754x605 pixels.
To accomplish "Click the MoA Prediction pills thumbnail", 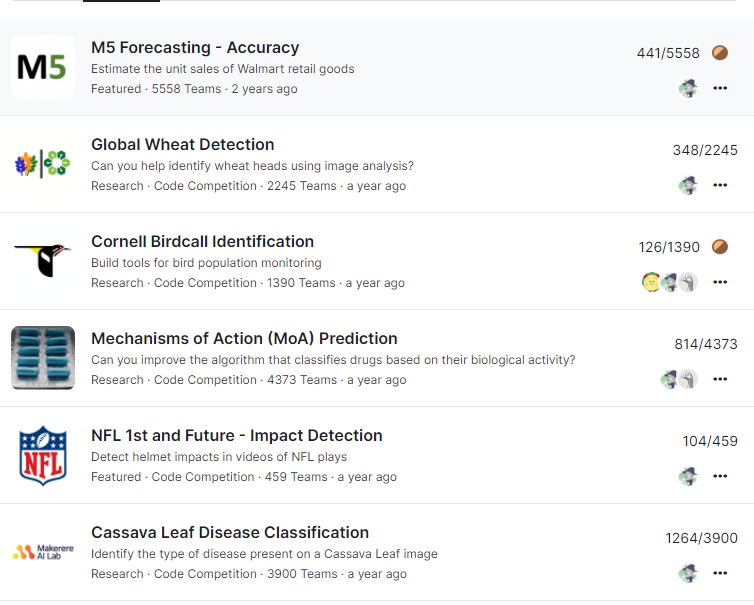I will coord(43,358).
